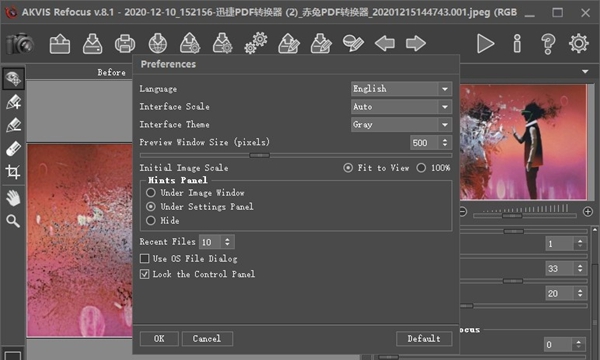Load guiding lines with pencil-upload icon
The width and height of the screenshot is (600, 360).
[289, 43]
